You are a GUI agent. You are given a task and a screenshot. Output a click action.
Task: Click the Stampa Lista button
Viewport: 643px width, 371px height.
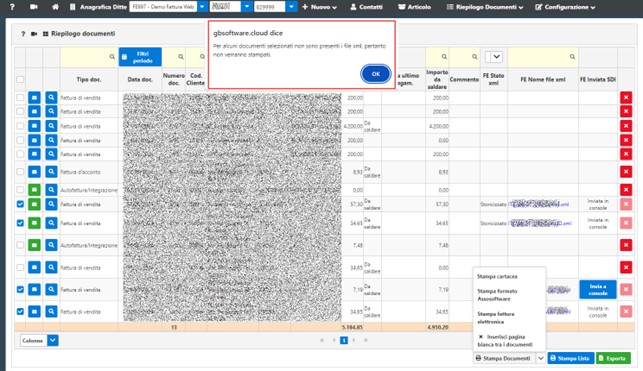click(571, 358)
